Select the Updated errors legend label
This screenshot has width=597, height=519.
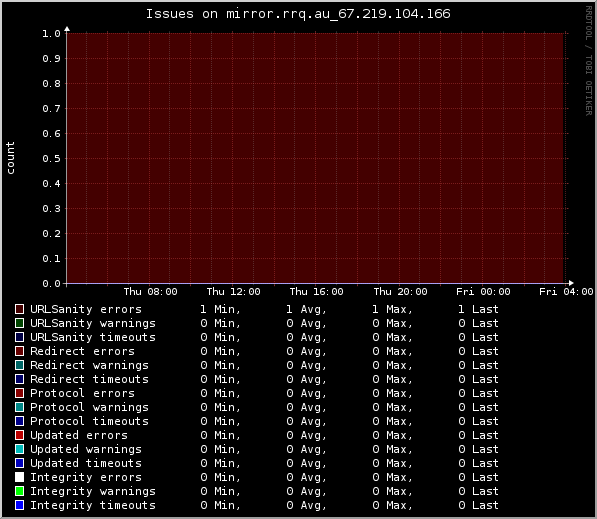(x=79, y=435)
